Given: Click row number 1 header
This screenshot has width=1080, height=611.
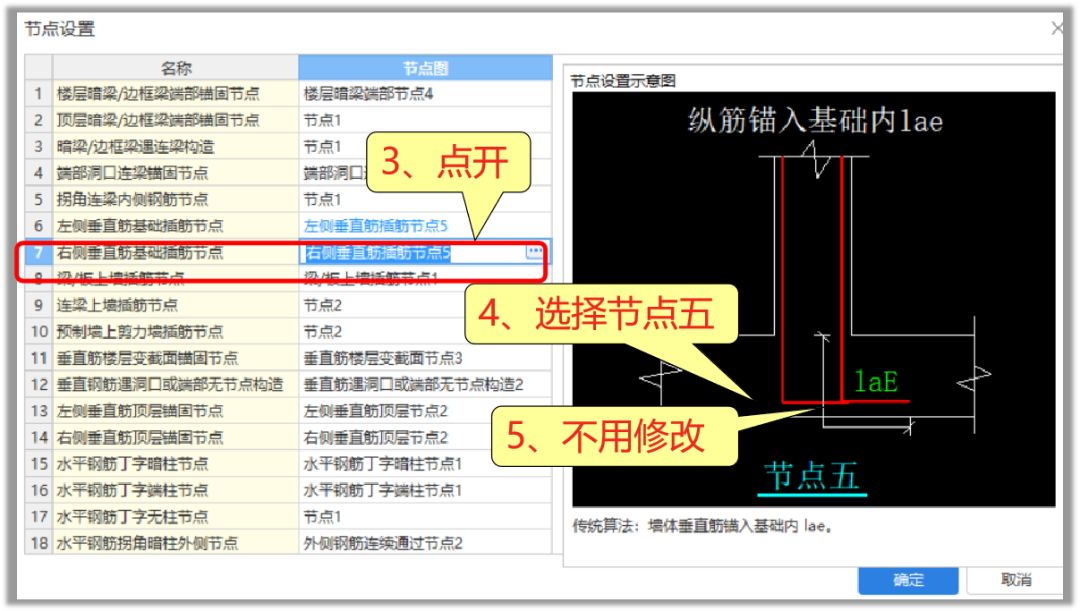Looking at the screenshot, I should pos(39,94).
